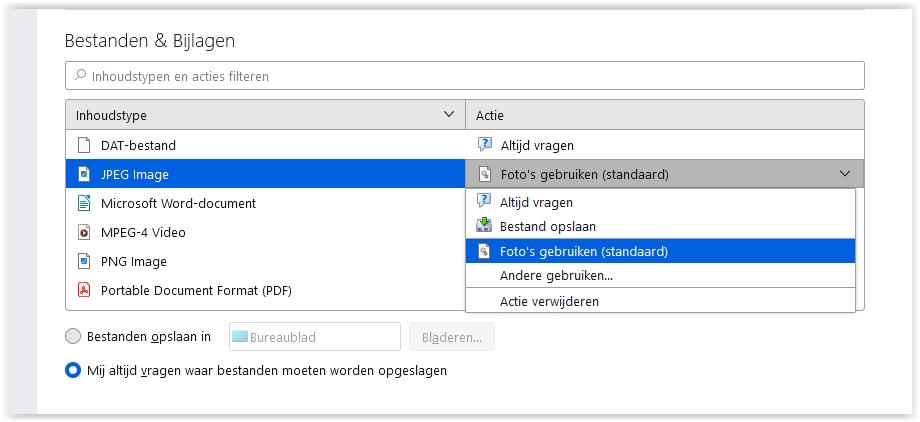Focus the 'Inhoudstypen en acties filteren' field
Image resolution: width=920 pixels, height=422 pixels.
(470, 76)
